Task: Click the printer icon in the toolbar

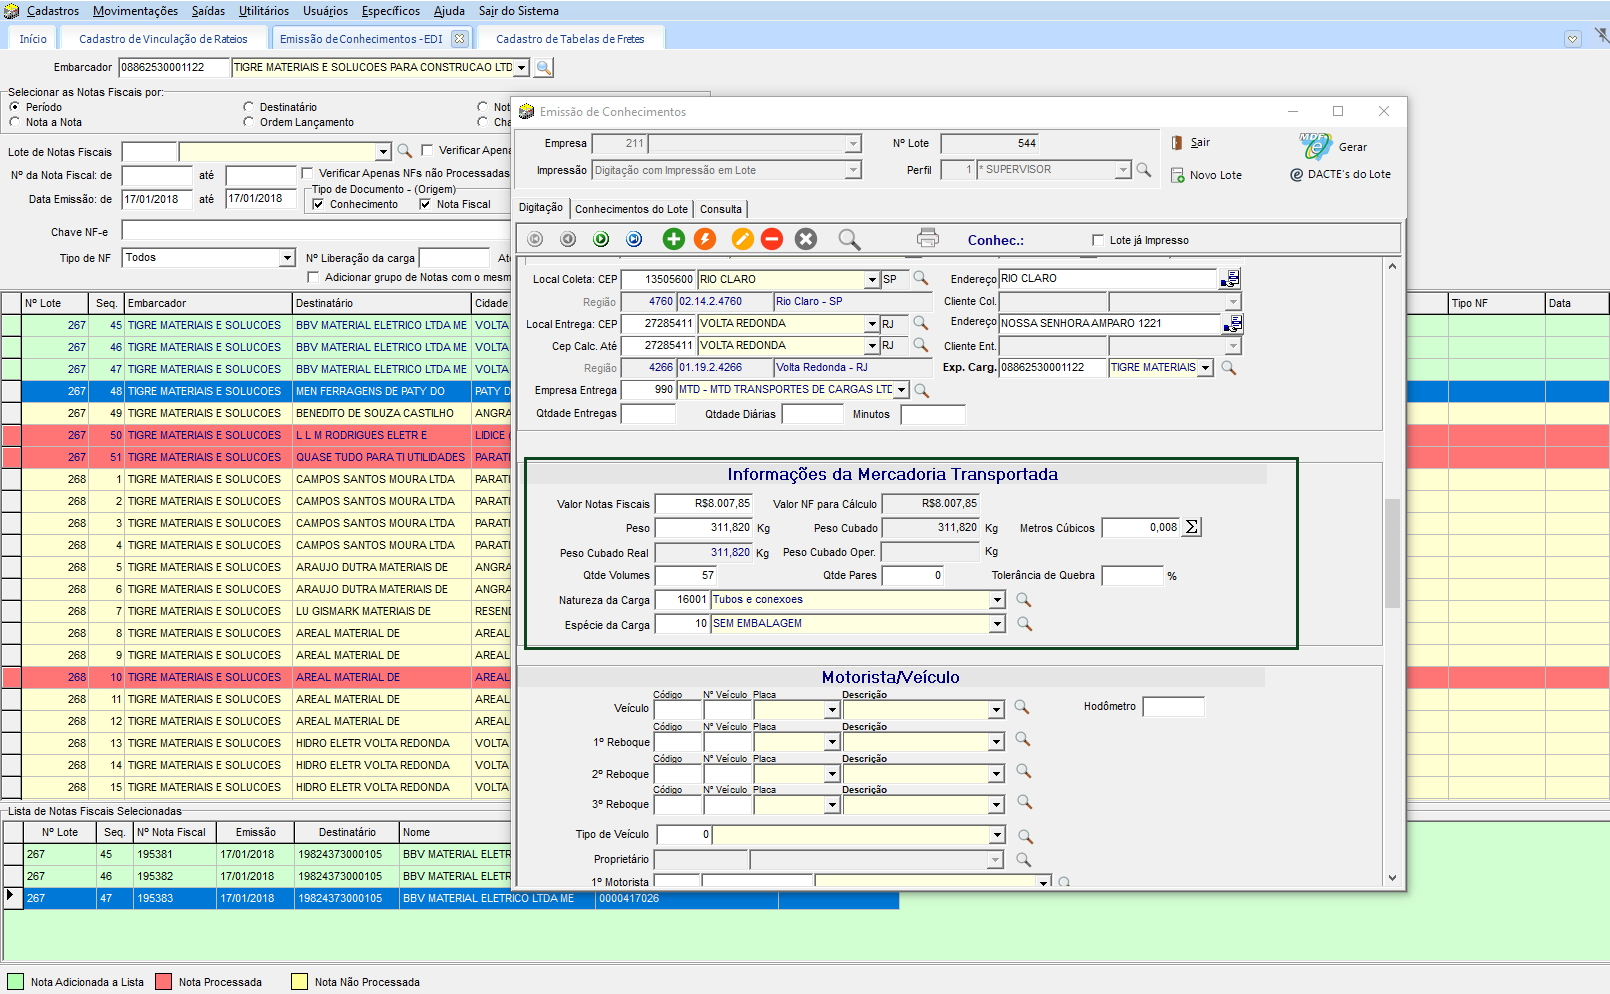Action: (x=928, y=238)
